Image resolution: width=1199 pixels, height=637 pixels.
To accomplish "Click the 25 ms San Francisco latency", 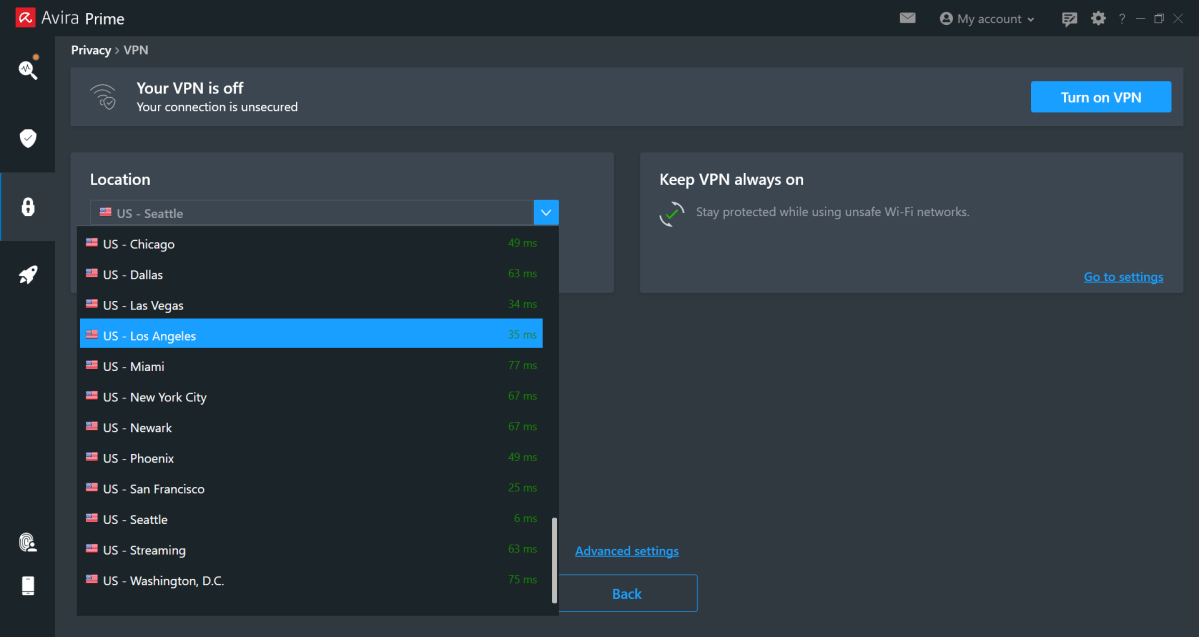I will click(x=522, y=488).
